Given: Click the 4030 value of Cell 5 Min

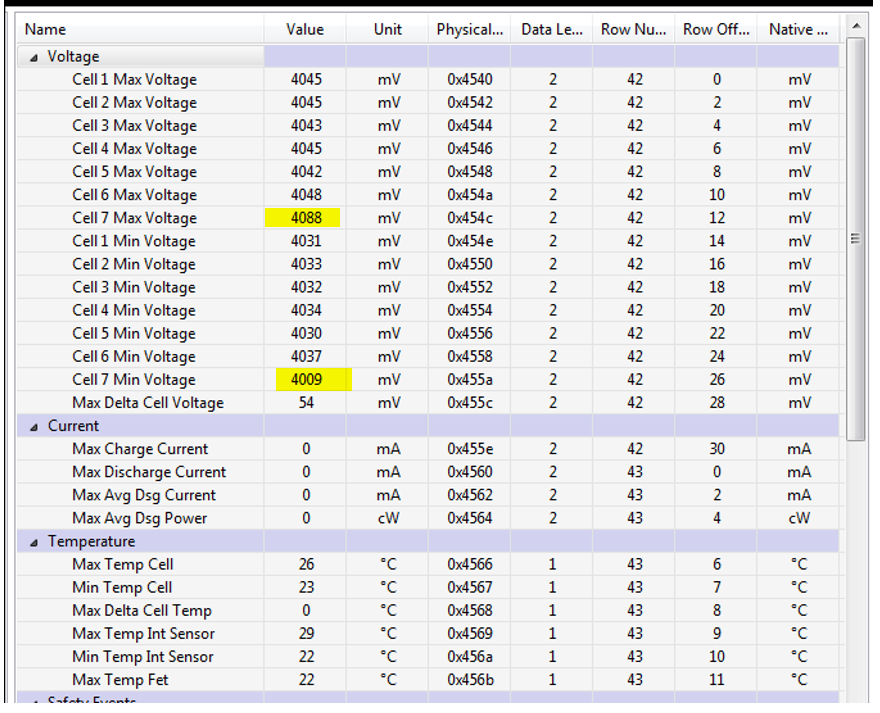Looking at the screenshot, I should [x=306, y=333].
